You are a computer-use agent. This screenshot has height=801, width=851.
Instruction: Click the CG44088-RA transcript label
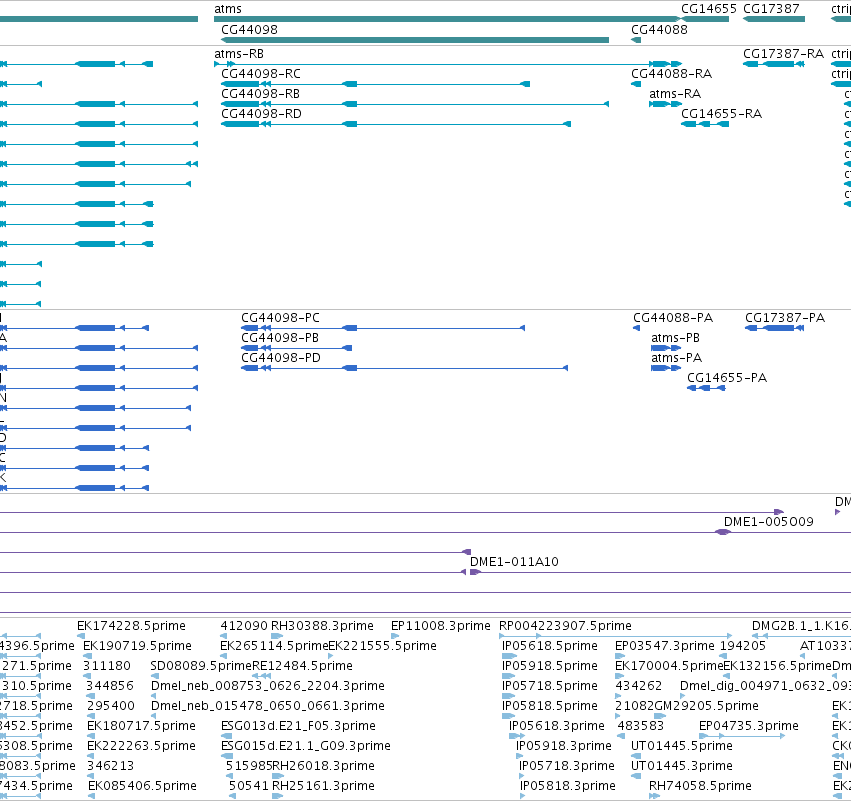click(x=671, y=74)
